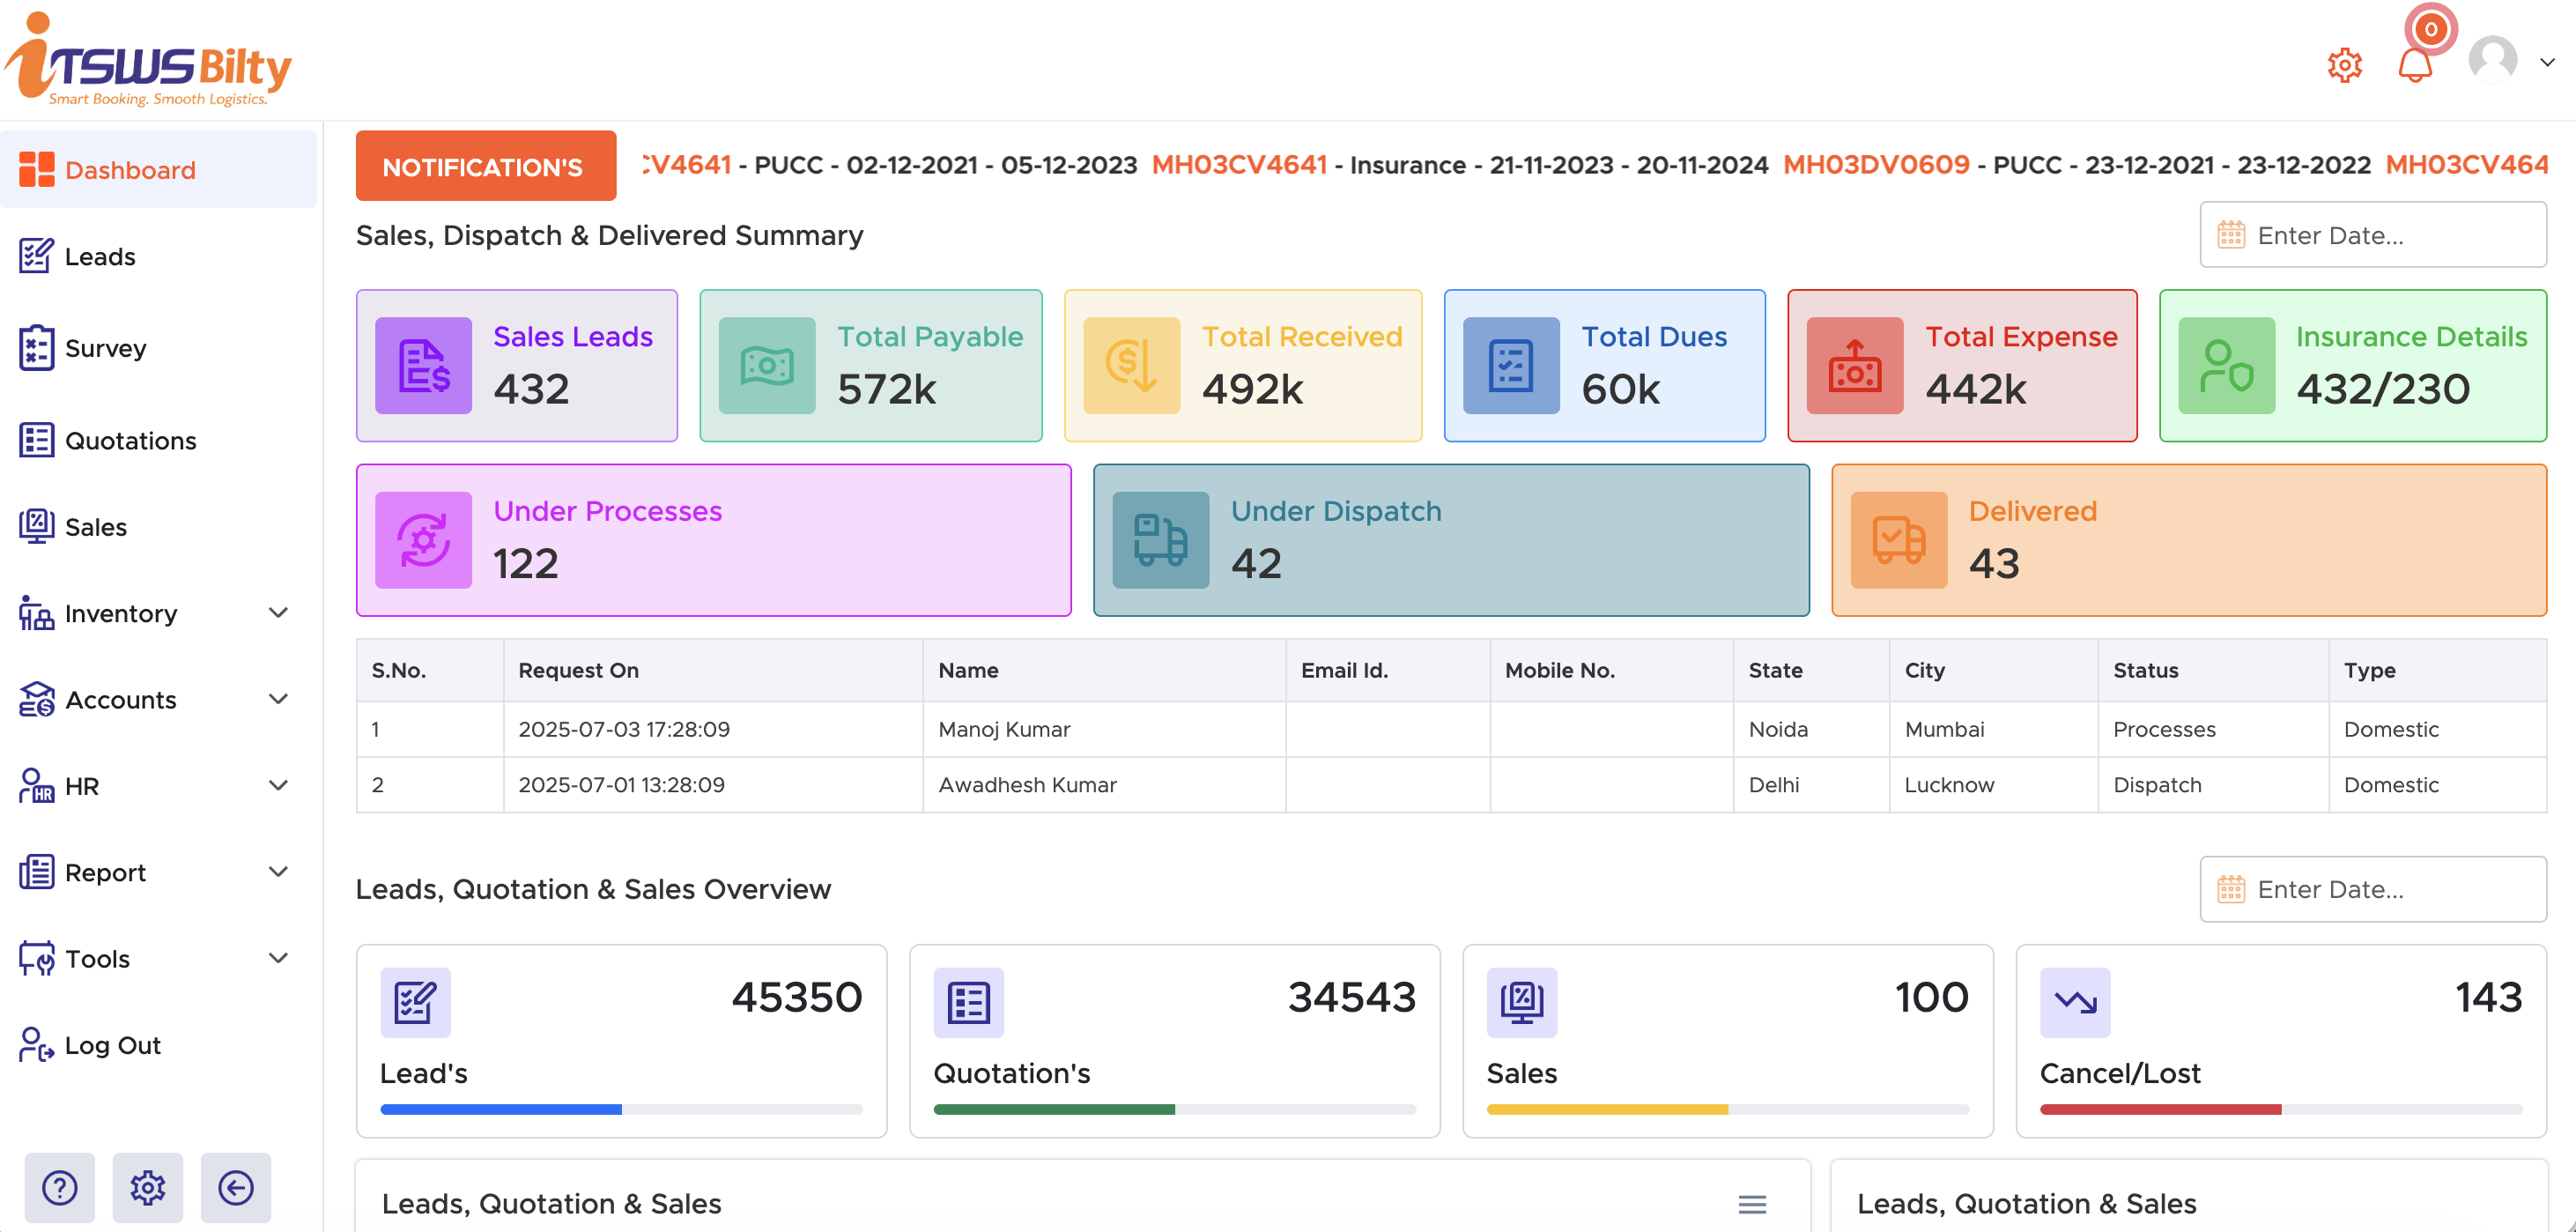The height and width of the screenshot is (1232, 2576).
Task: Select Dashboard in the sidebar menu
Action: click(129, 169)
